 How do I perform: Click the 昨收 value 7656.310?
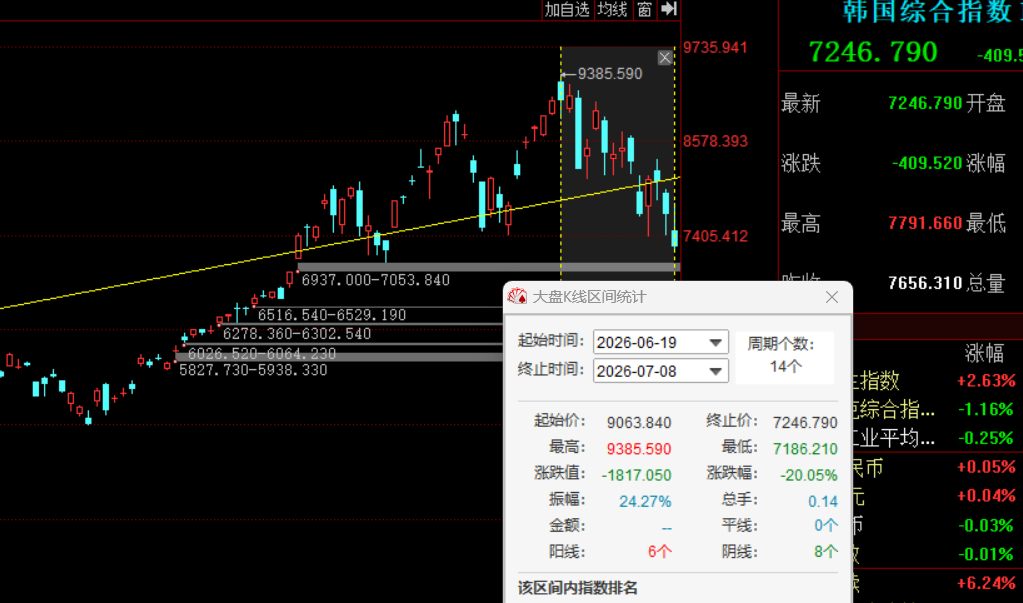coord(925,283)
